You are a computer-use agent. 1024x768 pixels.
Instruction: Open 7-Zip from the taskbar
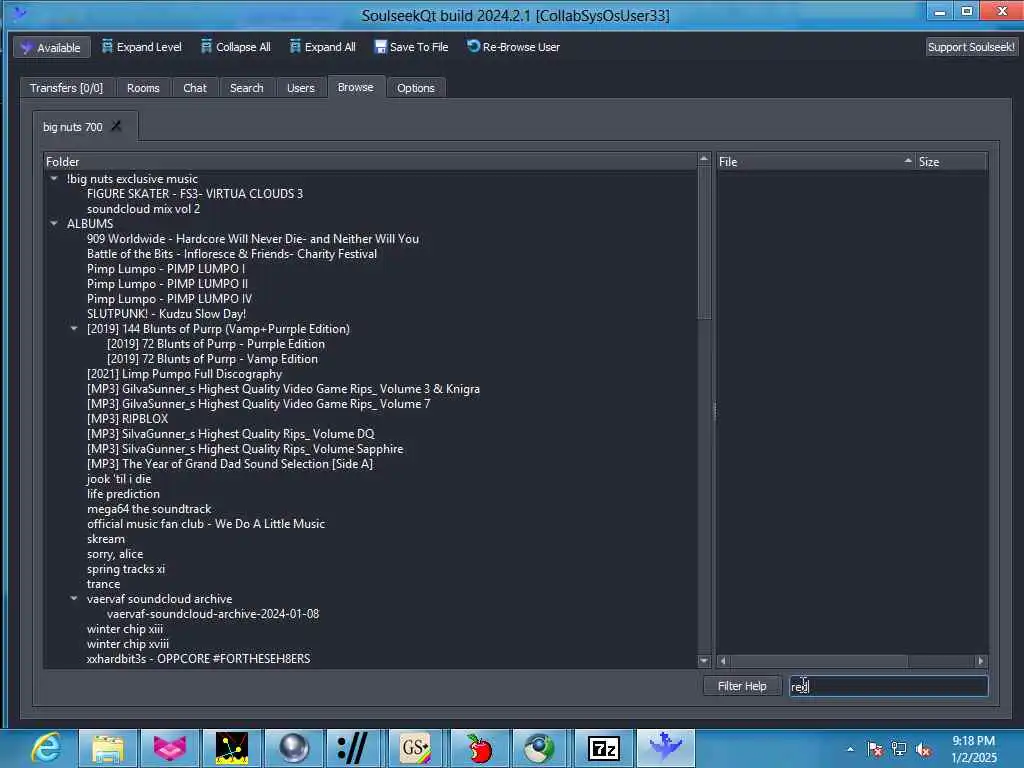603,748
